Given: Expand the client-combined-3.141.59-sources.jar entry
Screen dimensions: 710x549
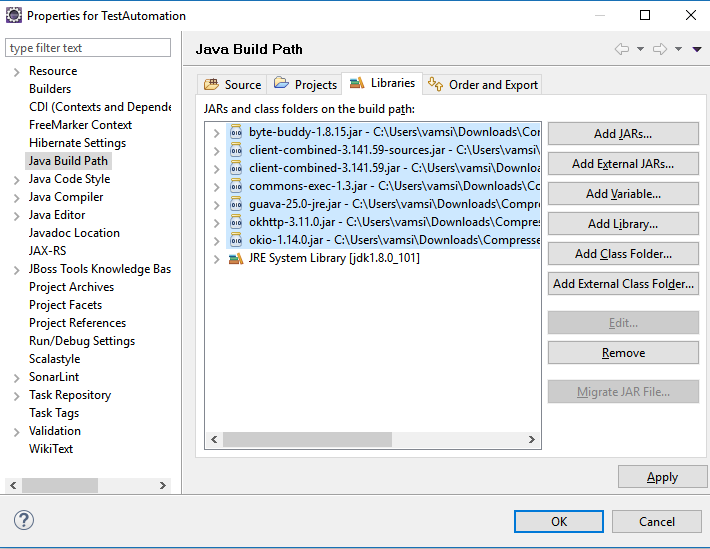Looking at the screenshot, I should point(216,151).
